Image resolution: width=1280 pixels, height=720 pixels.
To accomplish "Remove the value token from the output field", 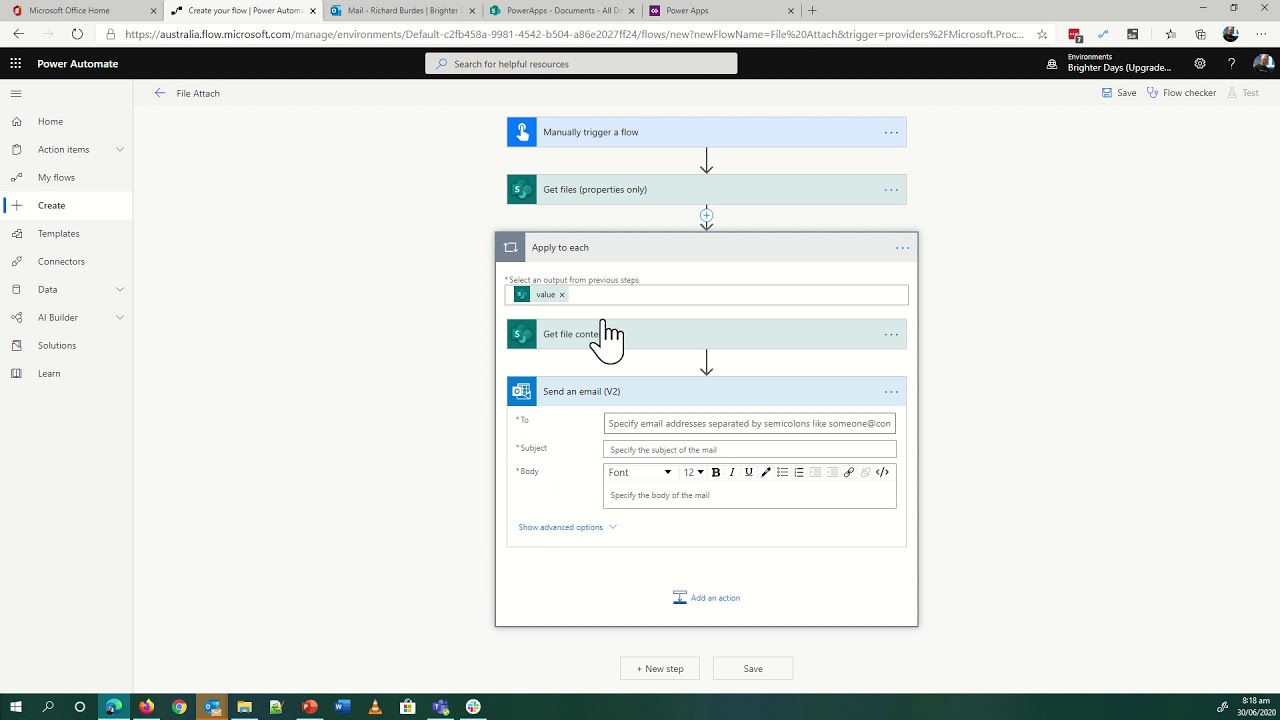I will (562, 295).
